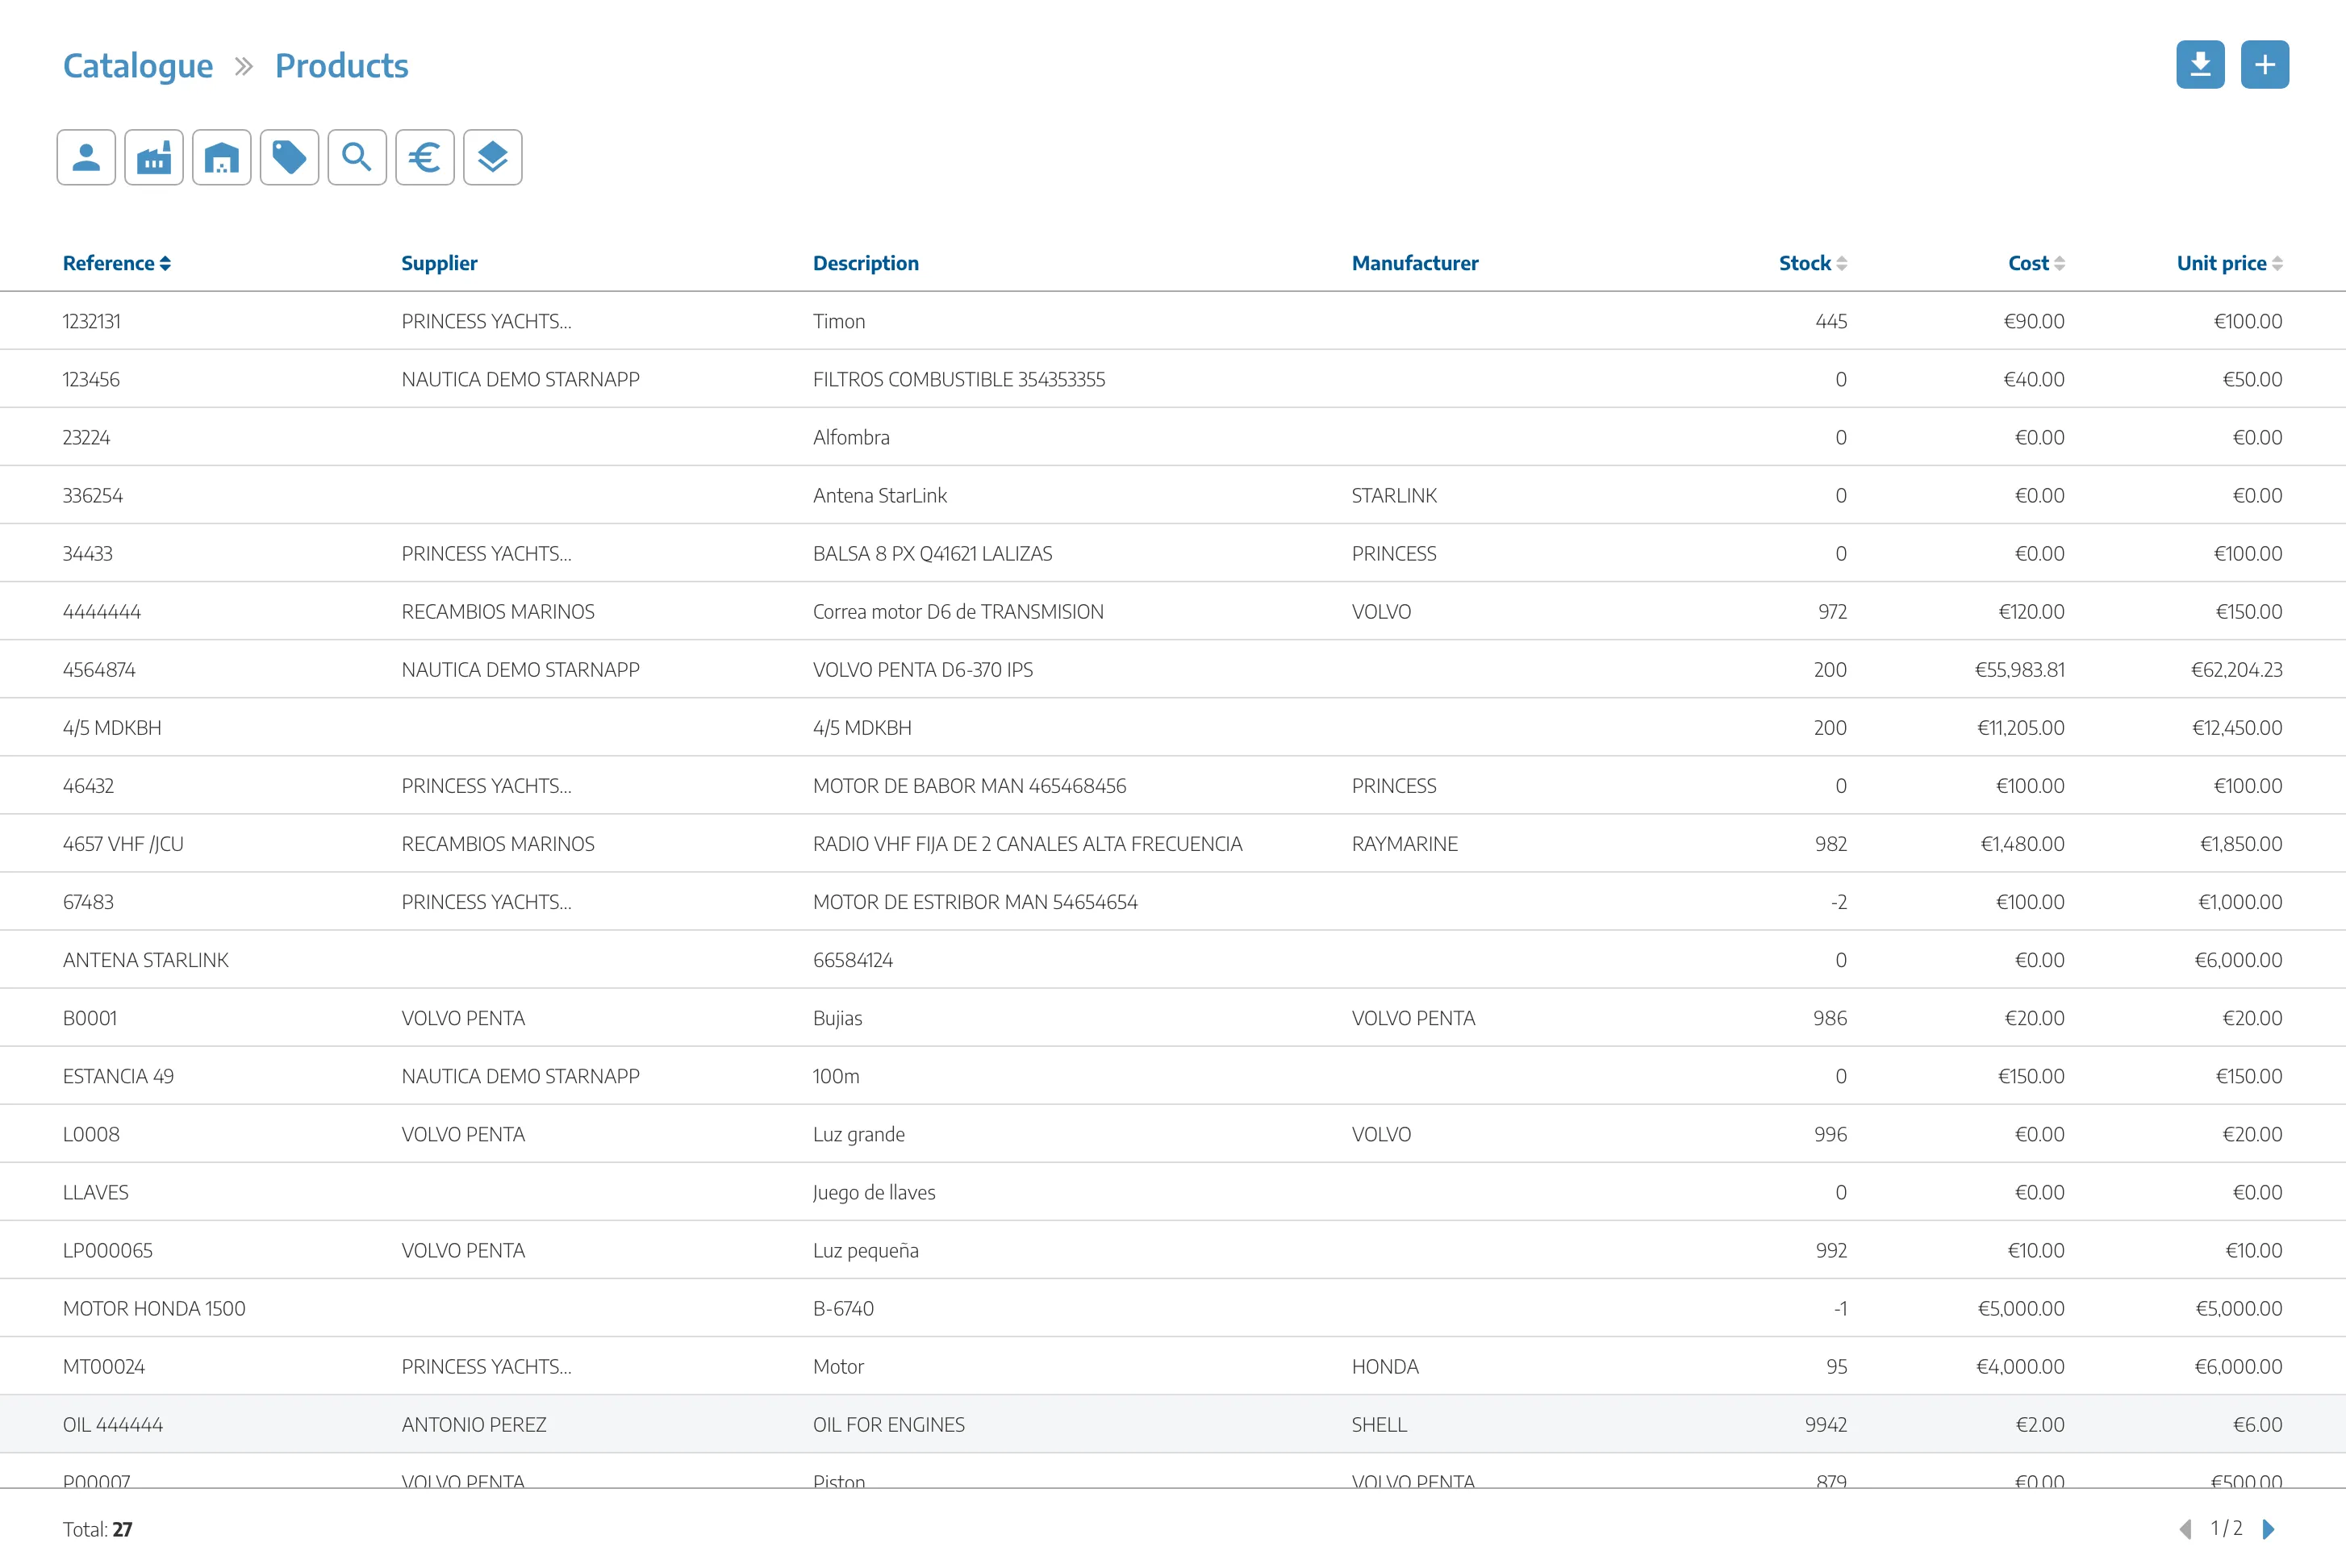Go to Catalogue breadcrumb

click(138, 66)
